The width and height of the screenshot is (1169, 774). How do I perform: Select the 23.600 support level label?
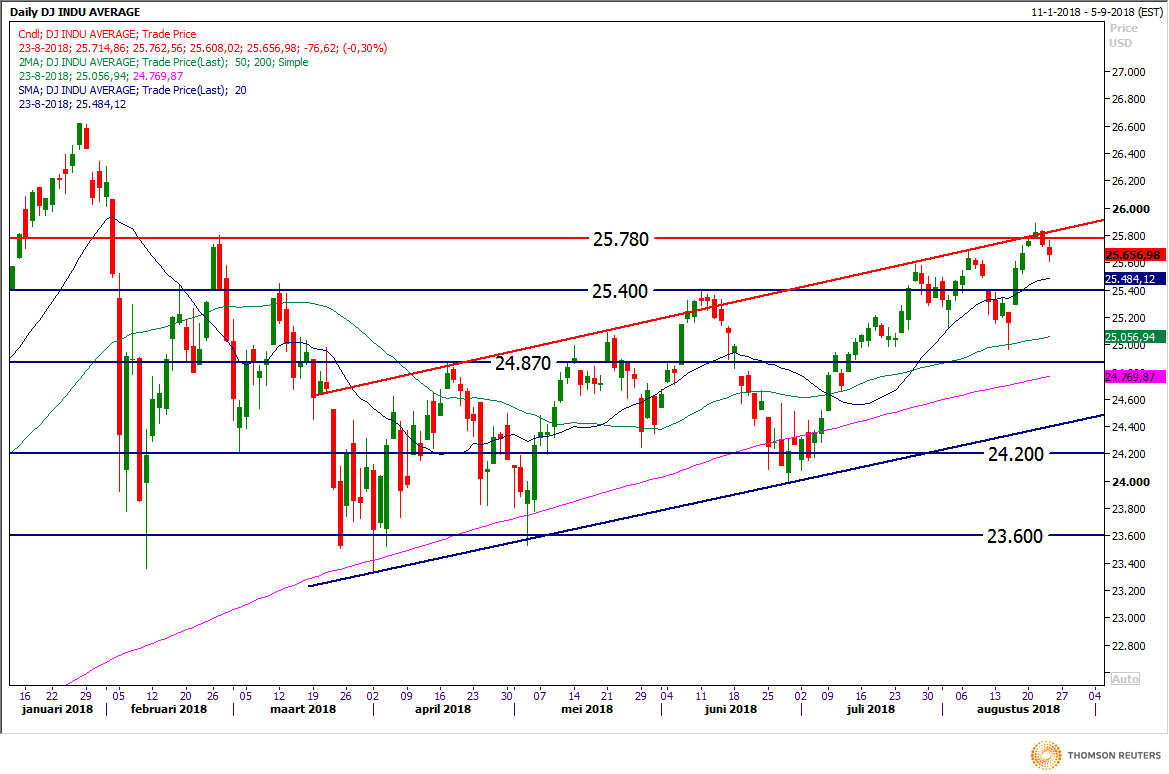[x=1015, y=536]
